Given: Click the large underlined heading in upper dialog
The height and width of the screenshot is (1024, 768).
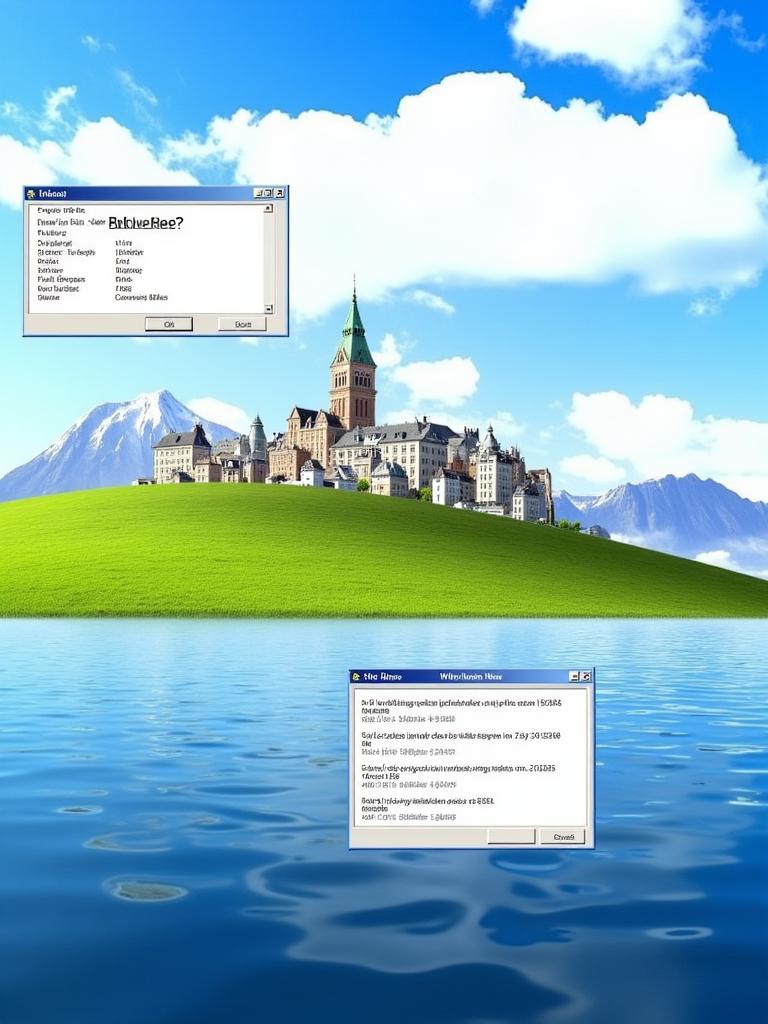Looking at the screenshot, I should point(145,223).
